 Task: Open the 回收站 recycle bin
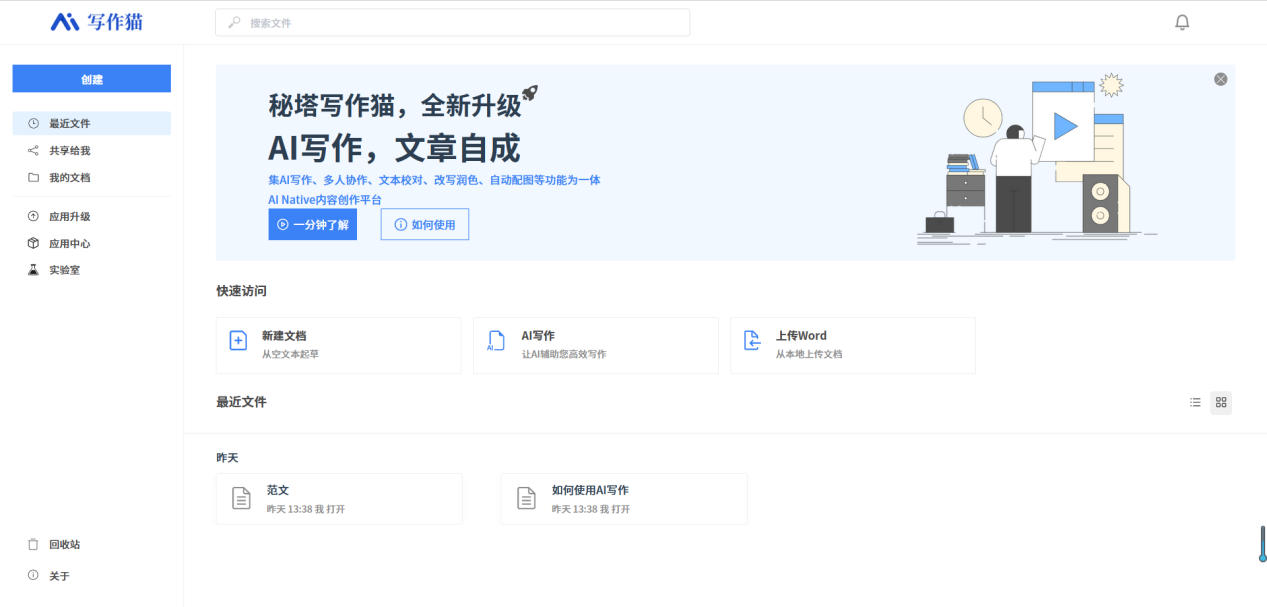coord(57,544)
